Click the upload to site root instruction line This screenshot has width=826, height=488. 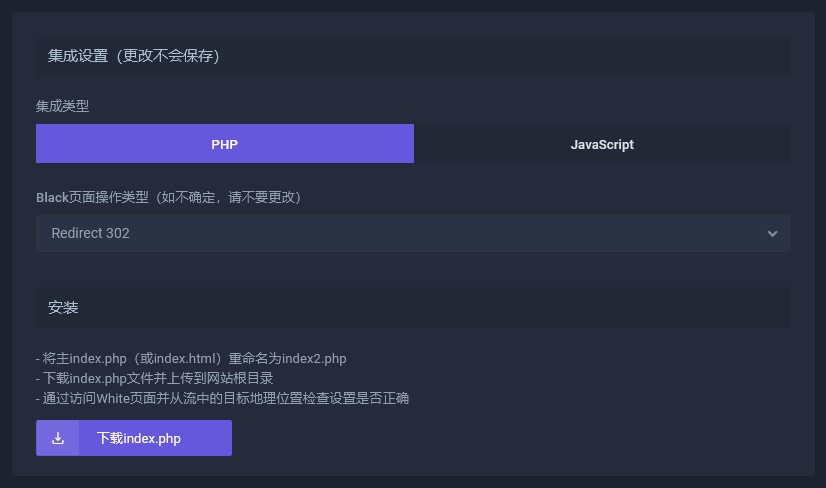[x=154, y=379]
